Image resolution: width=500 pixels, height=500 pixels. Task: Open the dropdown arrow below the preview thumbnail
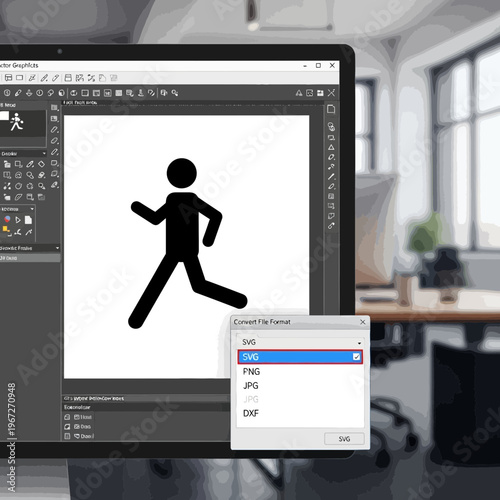click(x=44, y=153)
